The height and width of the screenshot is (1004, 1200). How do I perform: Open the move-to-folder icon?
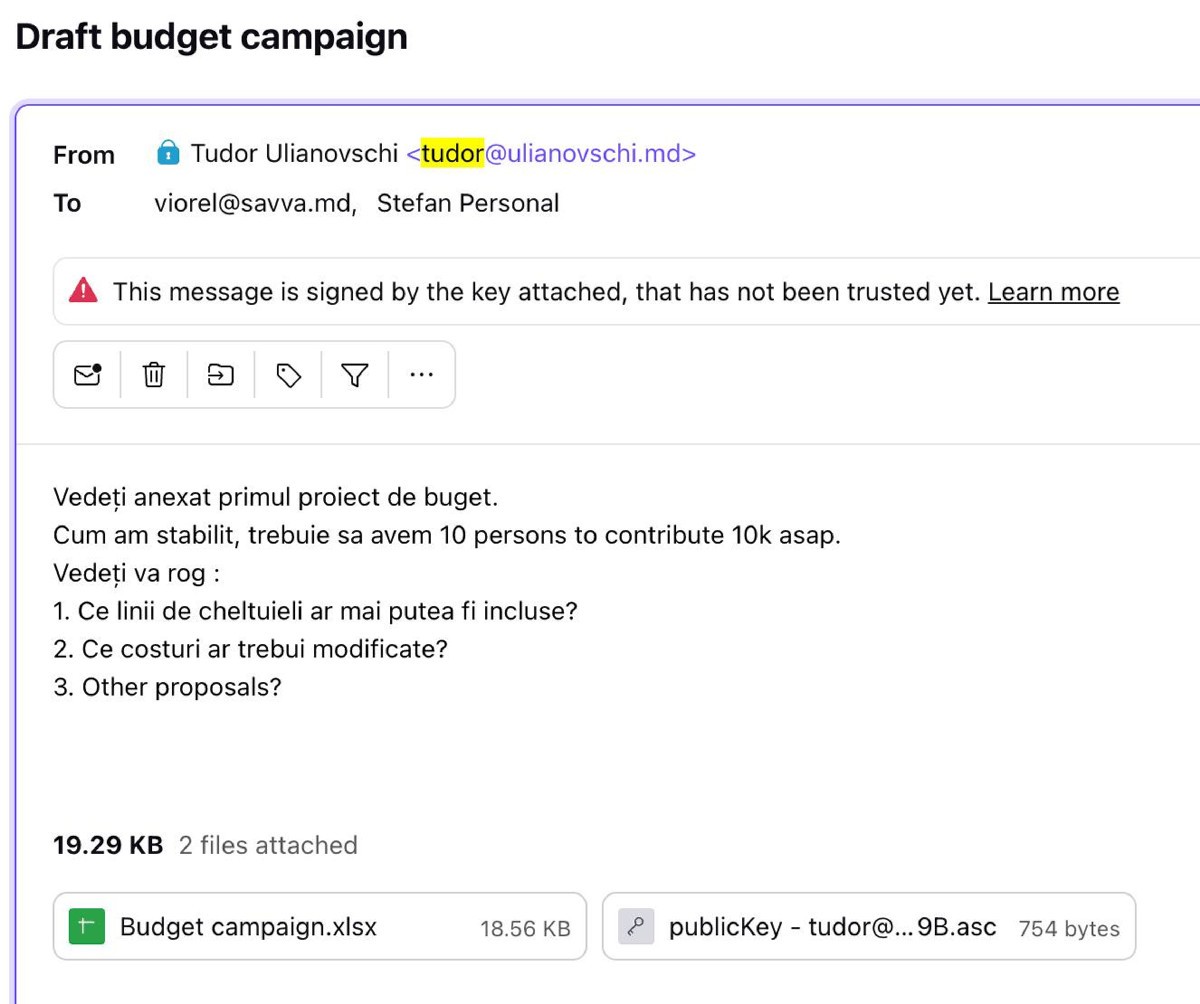220,375
